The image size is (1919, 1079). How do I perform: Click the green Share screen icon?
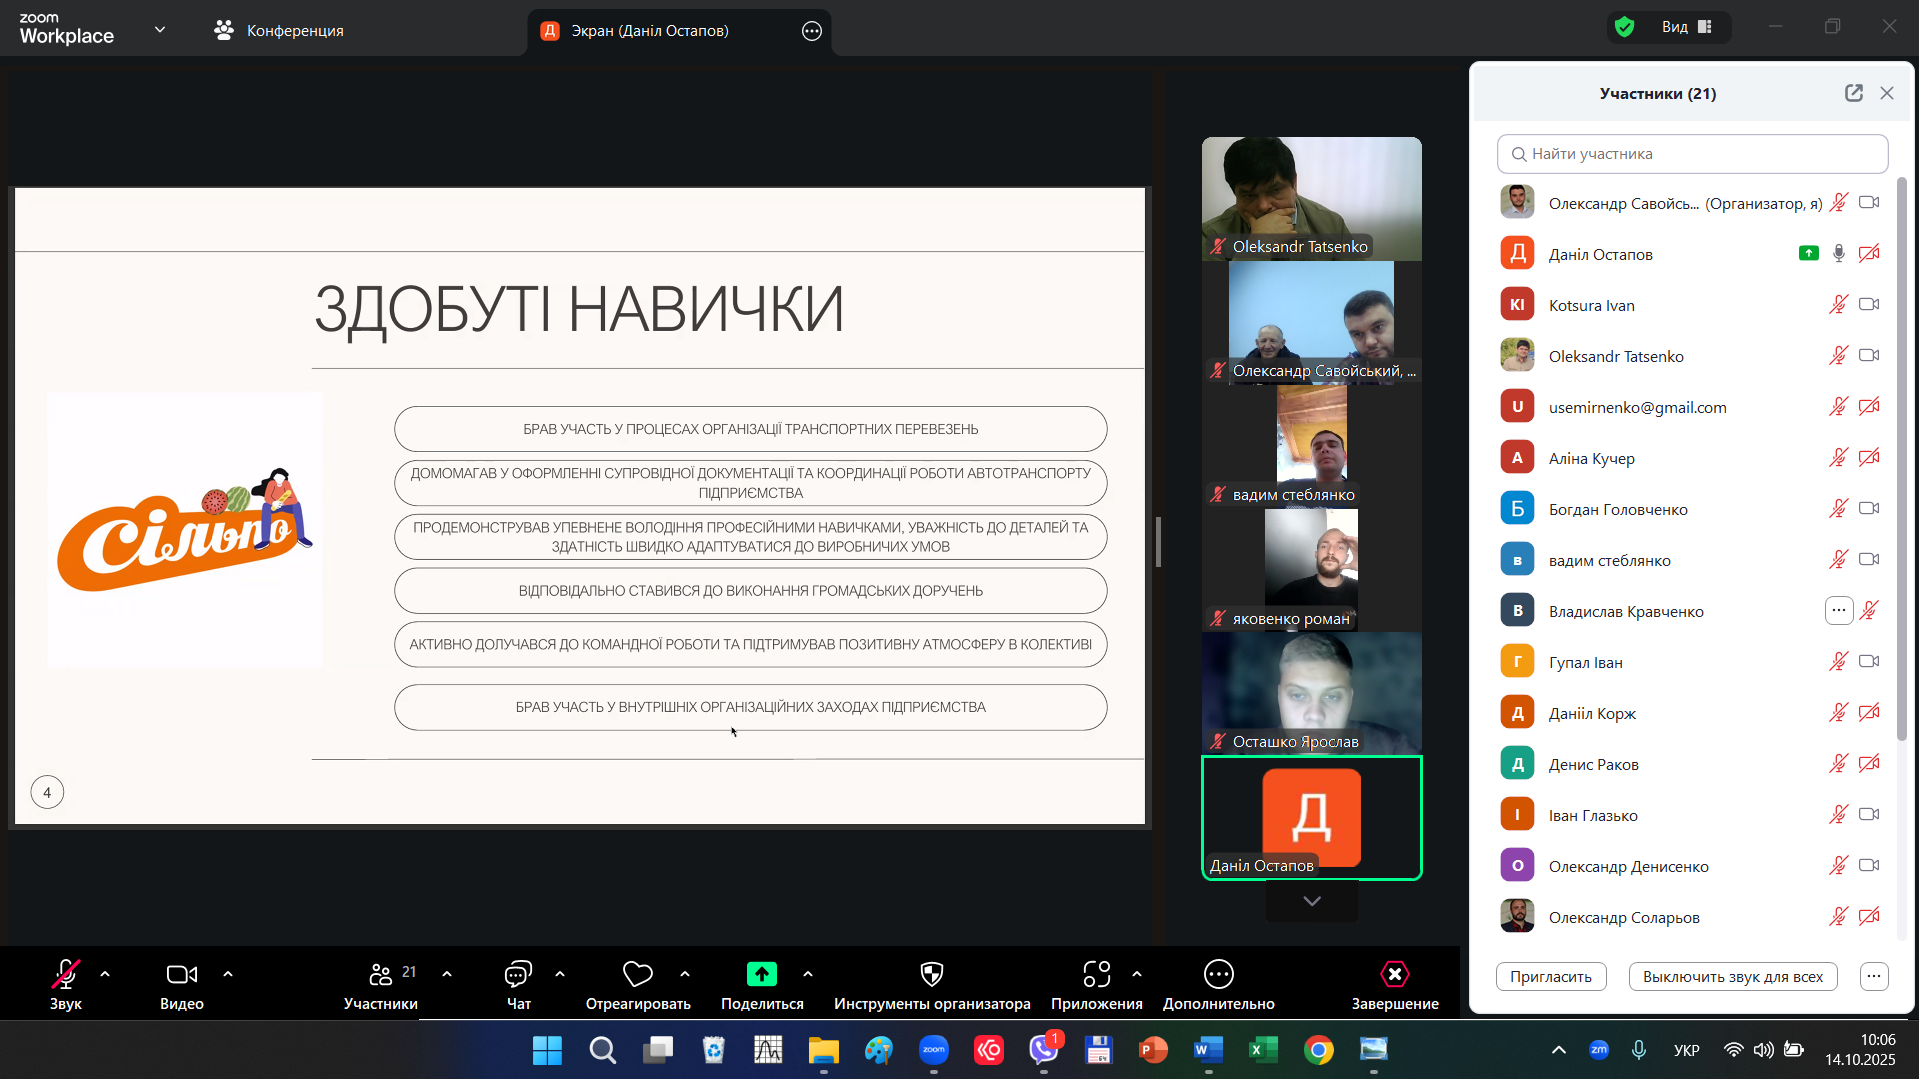pyautogui.click(x=761, y=974)
